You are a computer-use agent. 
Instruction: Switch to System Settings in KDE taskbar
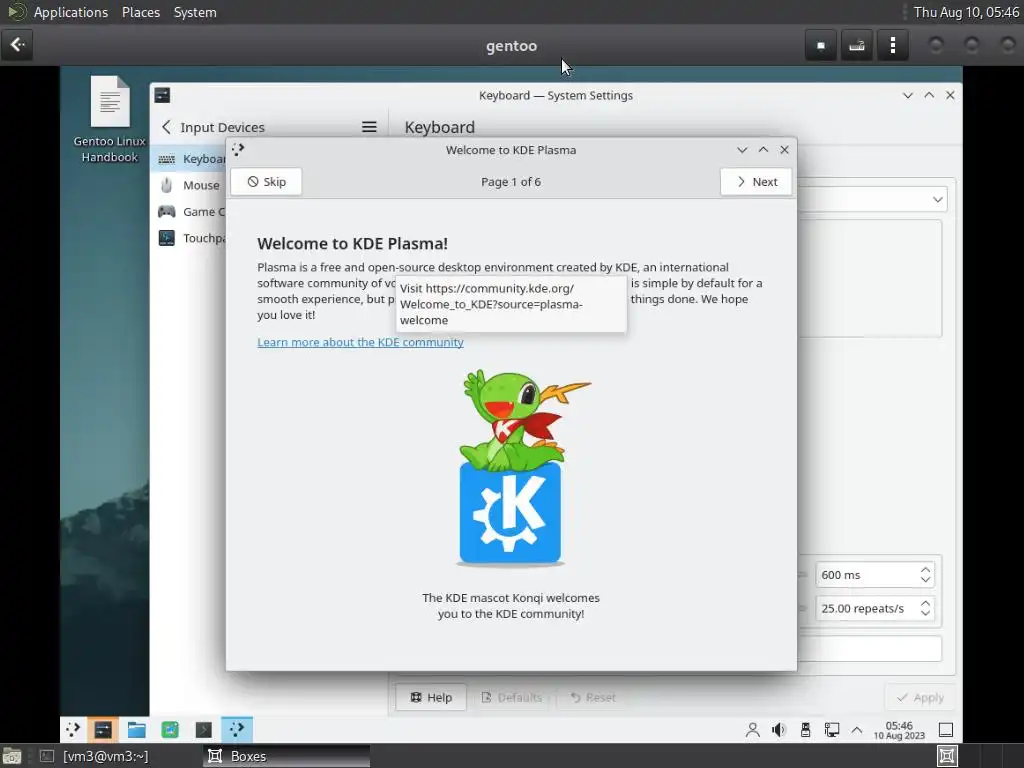click(x=103, y=729)
